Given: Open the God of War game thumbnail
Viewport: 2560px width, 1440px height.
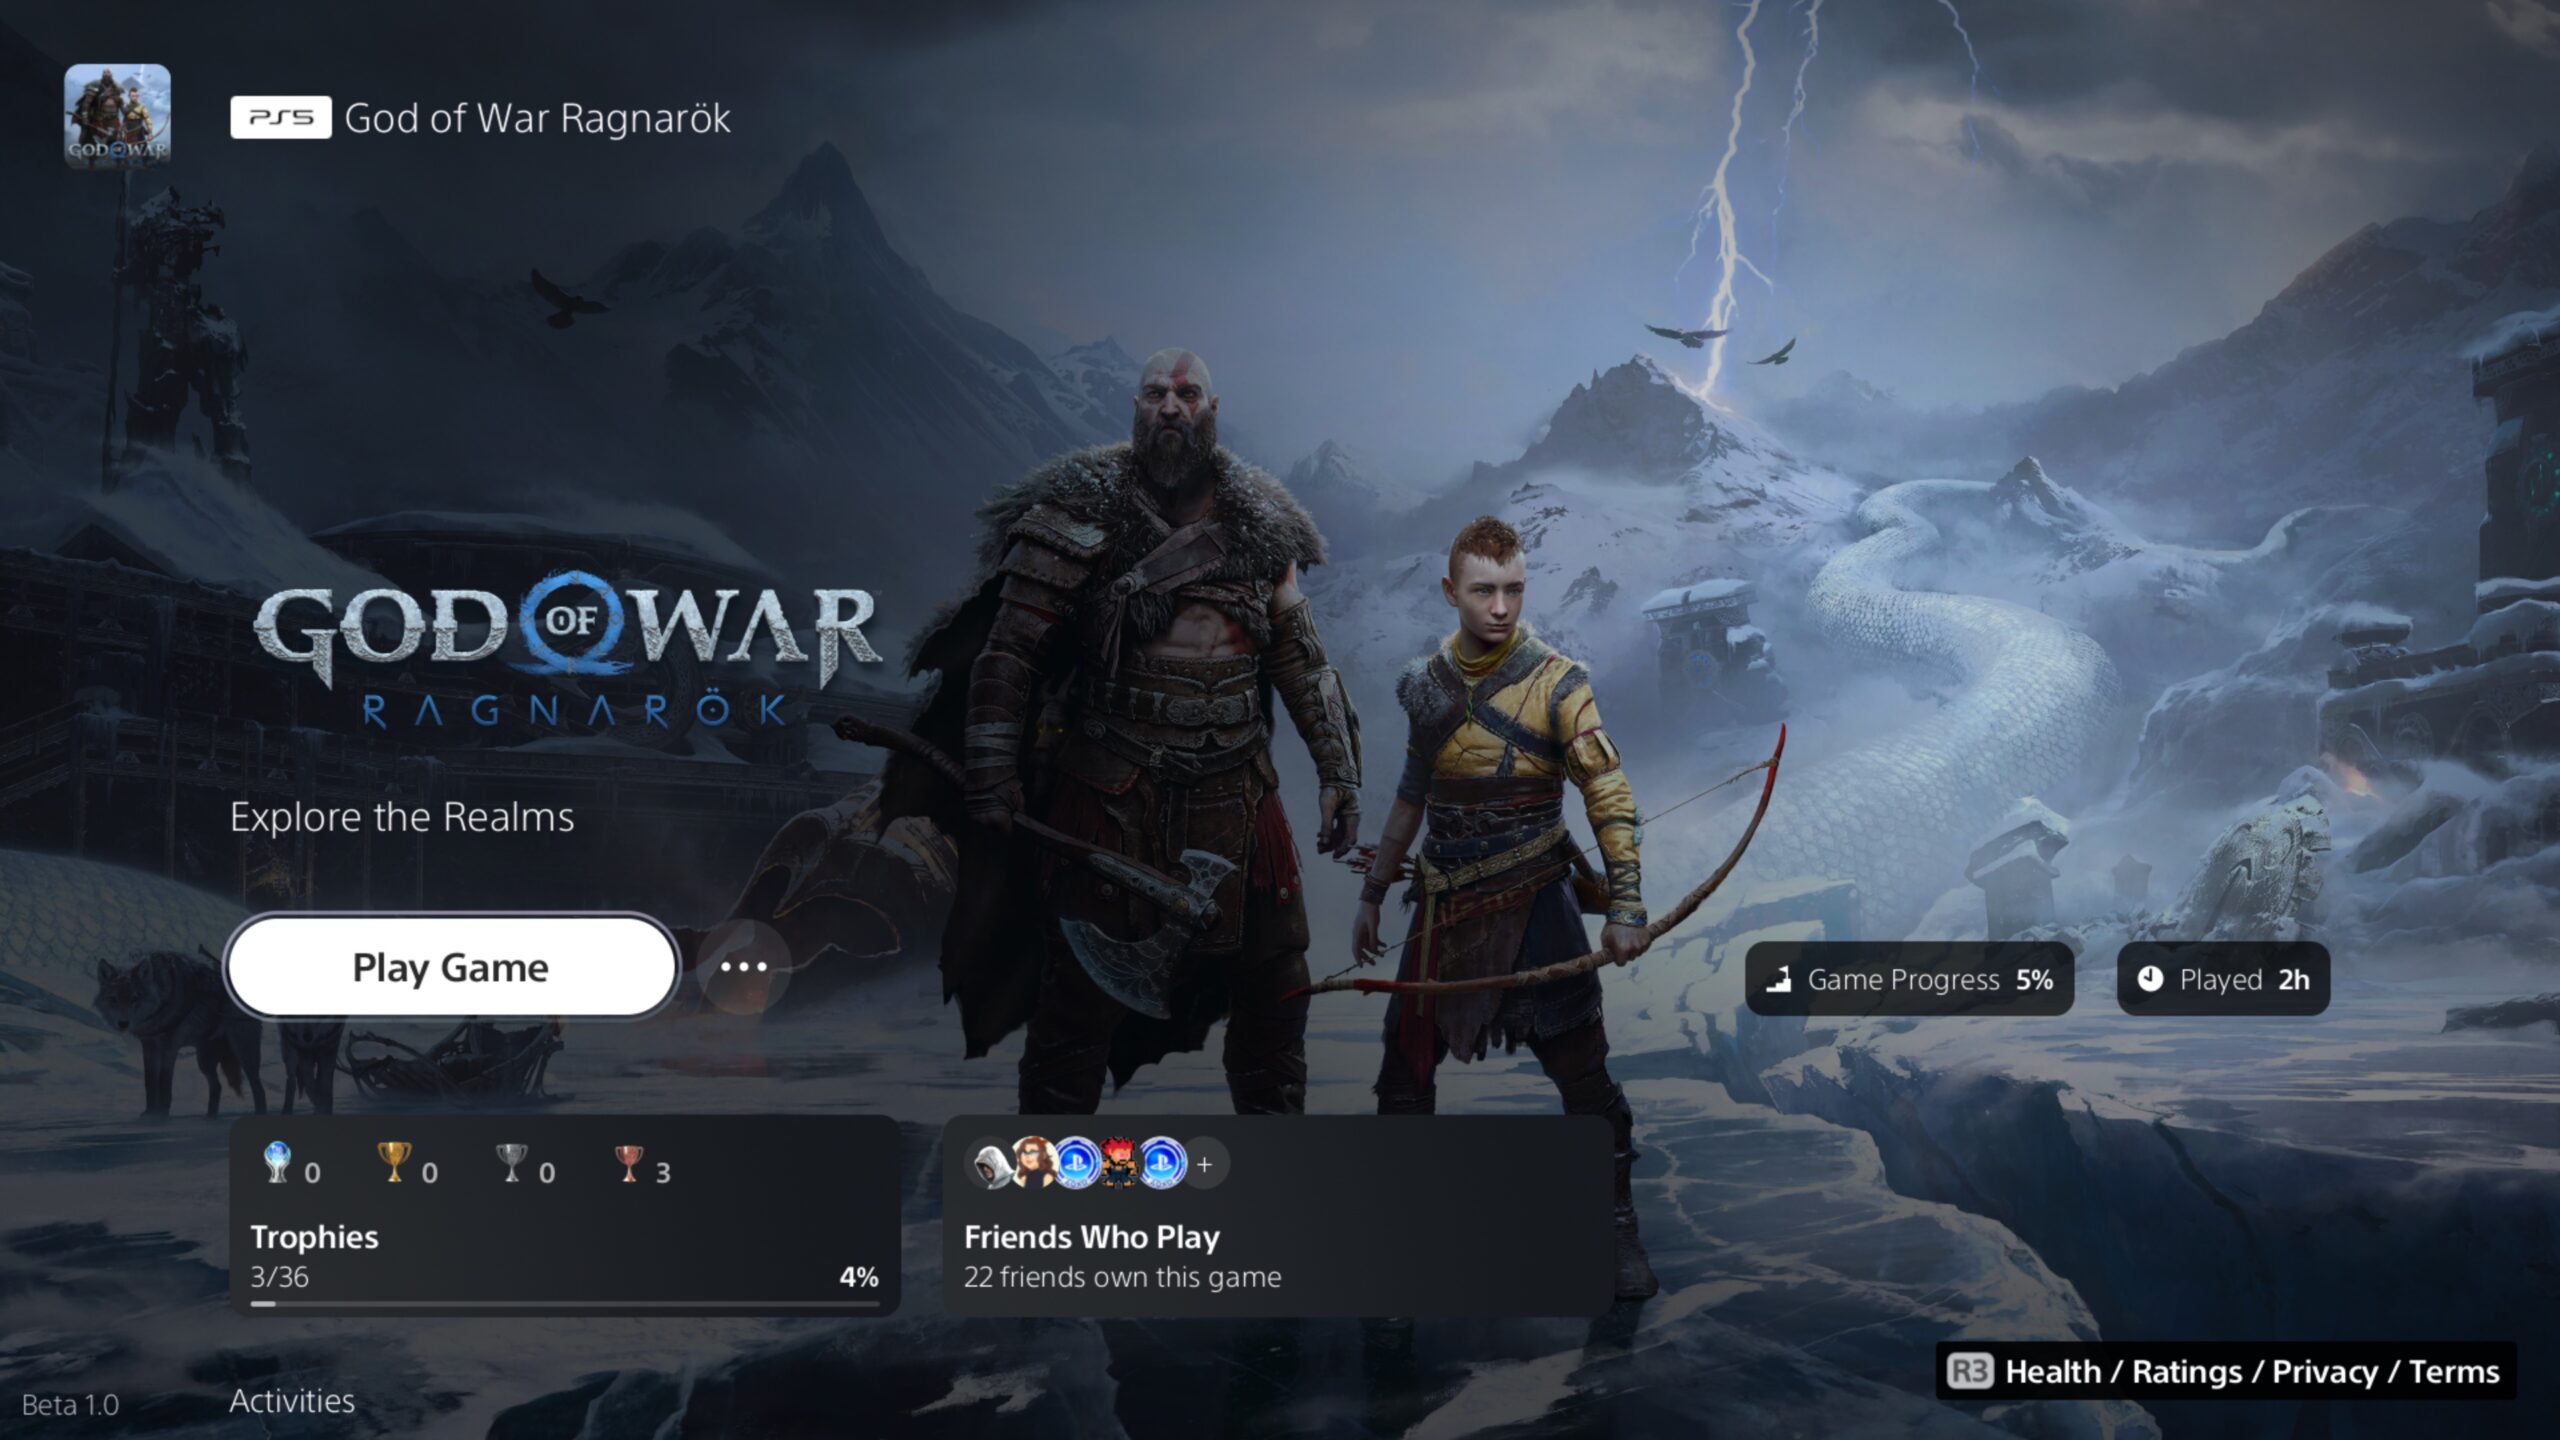Looking at the screenshot, I should tap(118, 116).
